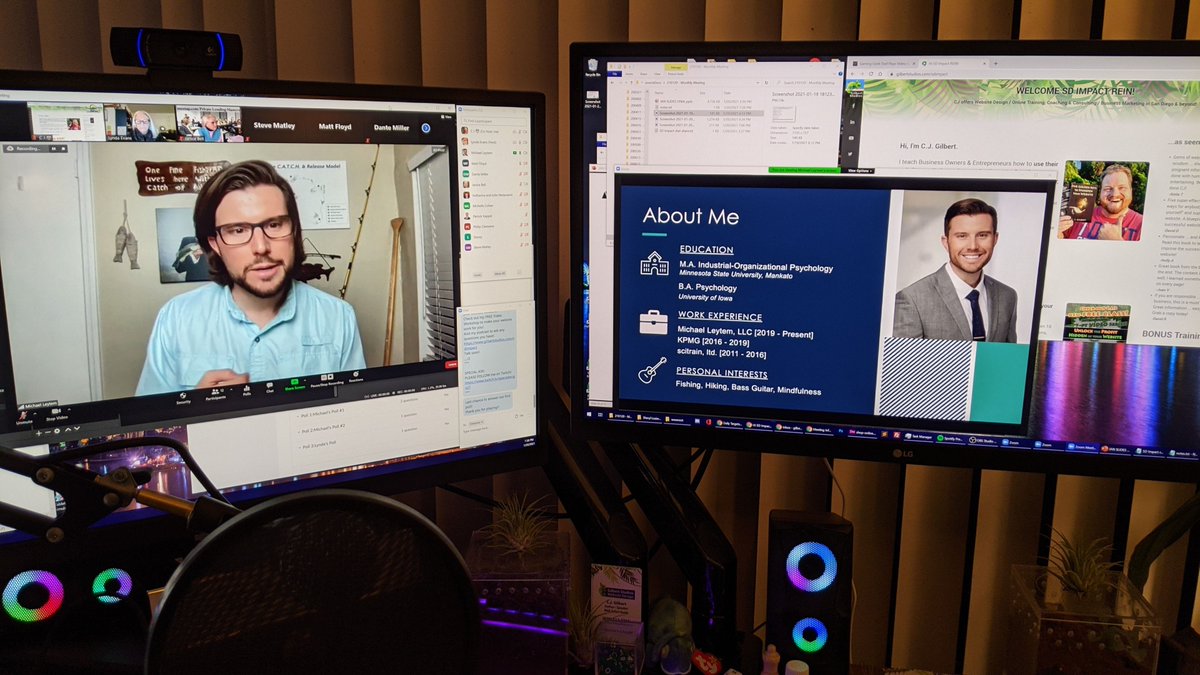Click the Stop Video camera icon
Viewport: 1200px width, 675px height.
[56, 411]
